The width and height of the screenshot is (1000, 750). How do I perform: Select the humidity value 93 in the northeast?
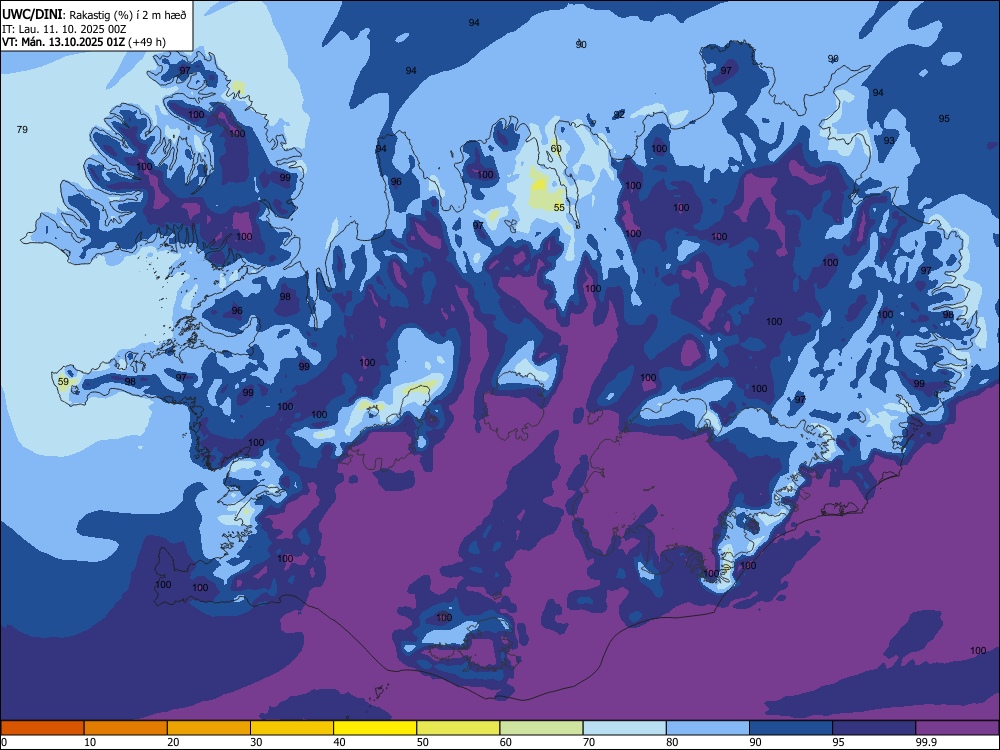tap(889, 140)
